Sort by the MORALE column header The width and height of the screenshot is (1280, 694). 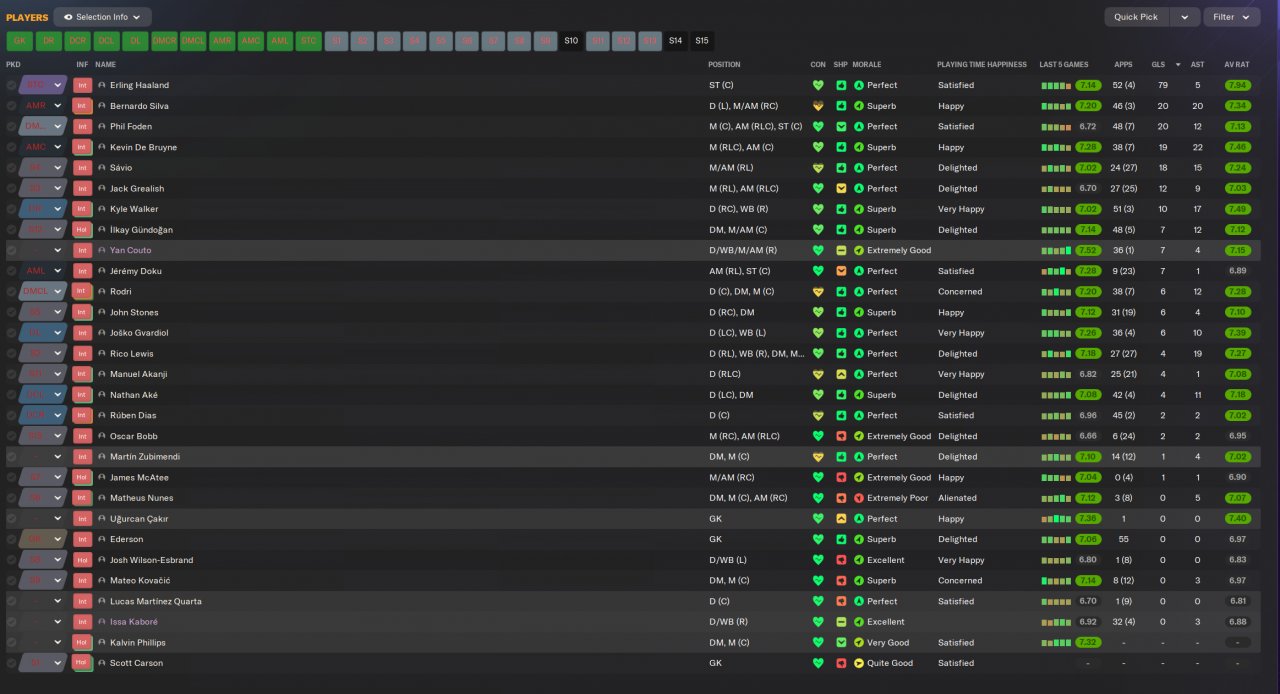coord(866,64)
